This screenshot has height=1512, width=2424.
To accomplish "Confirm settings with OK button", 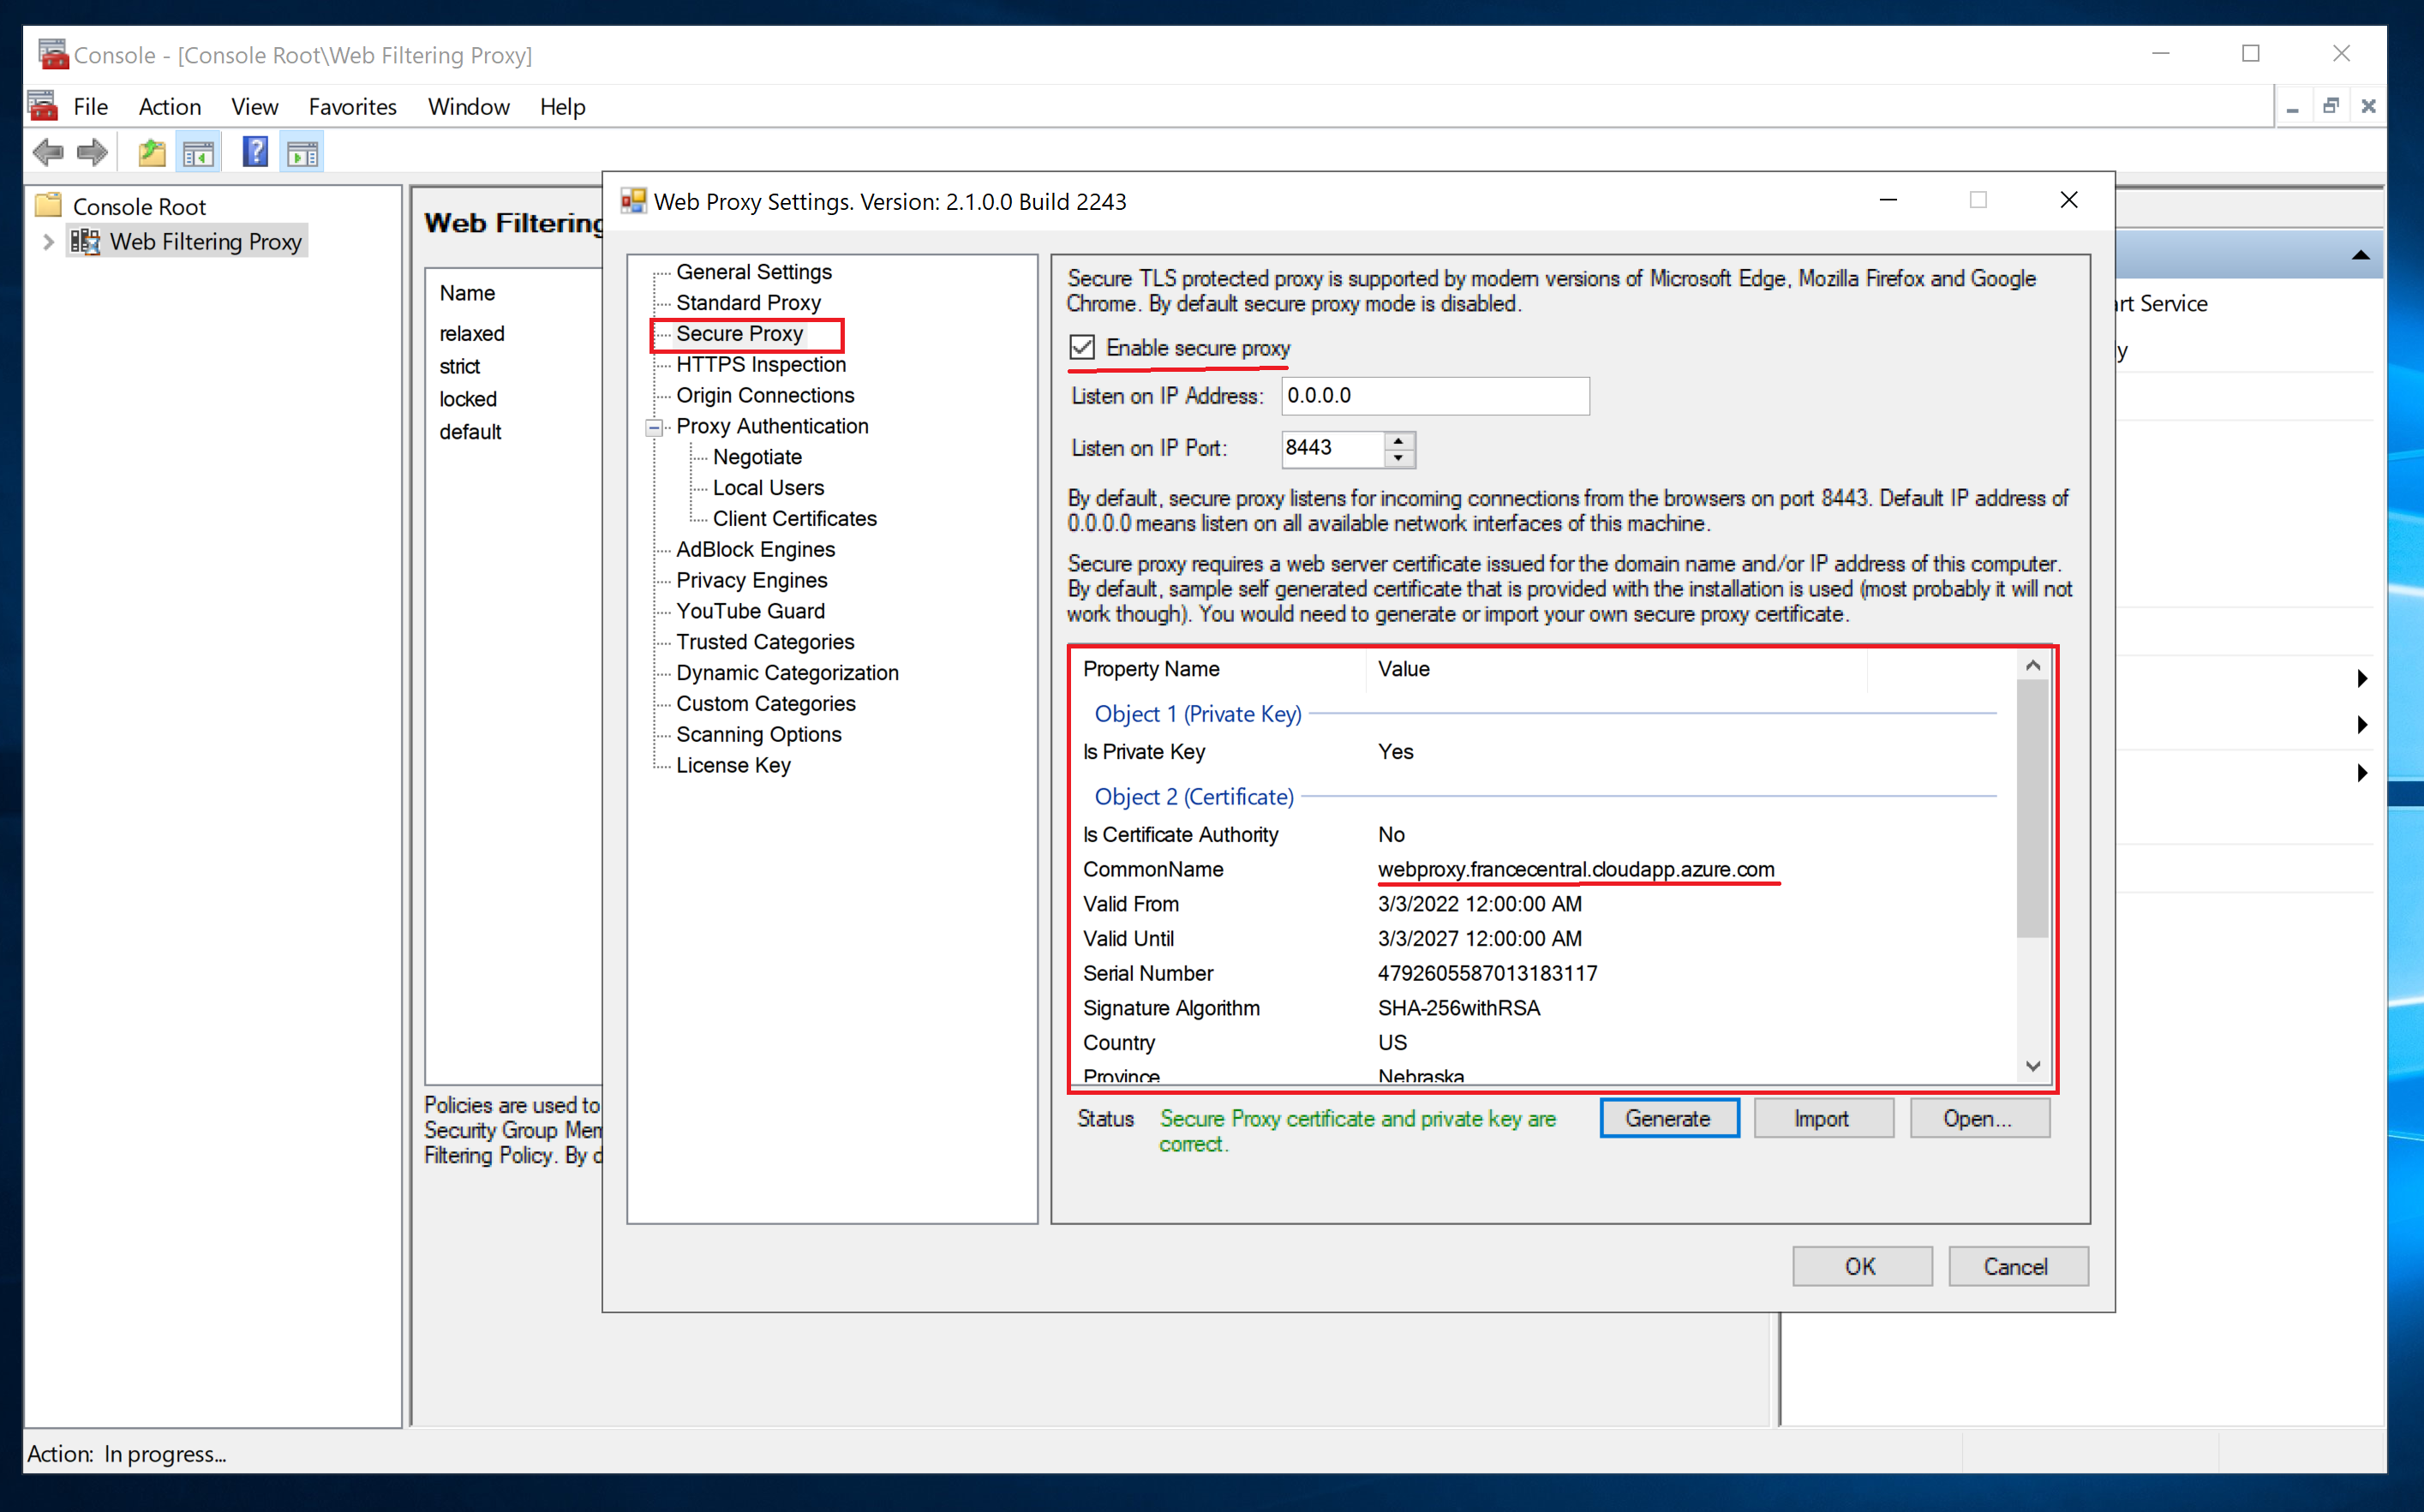I will (x=1861, y=1266).
